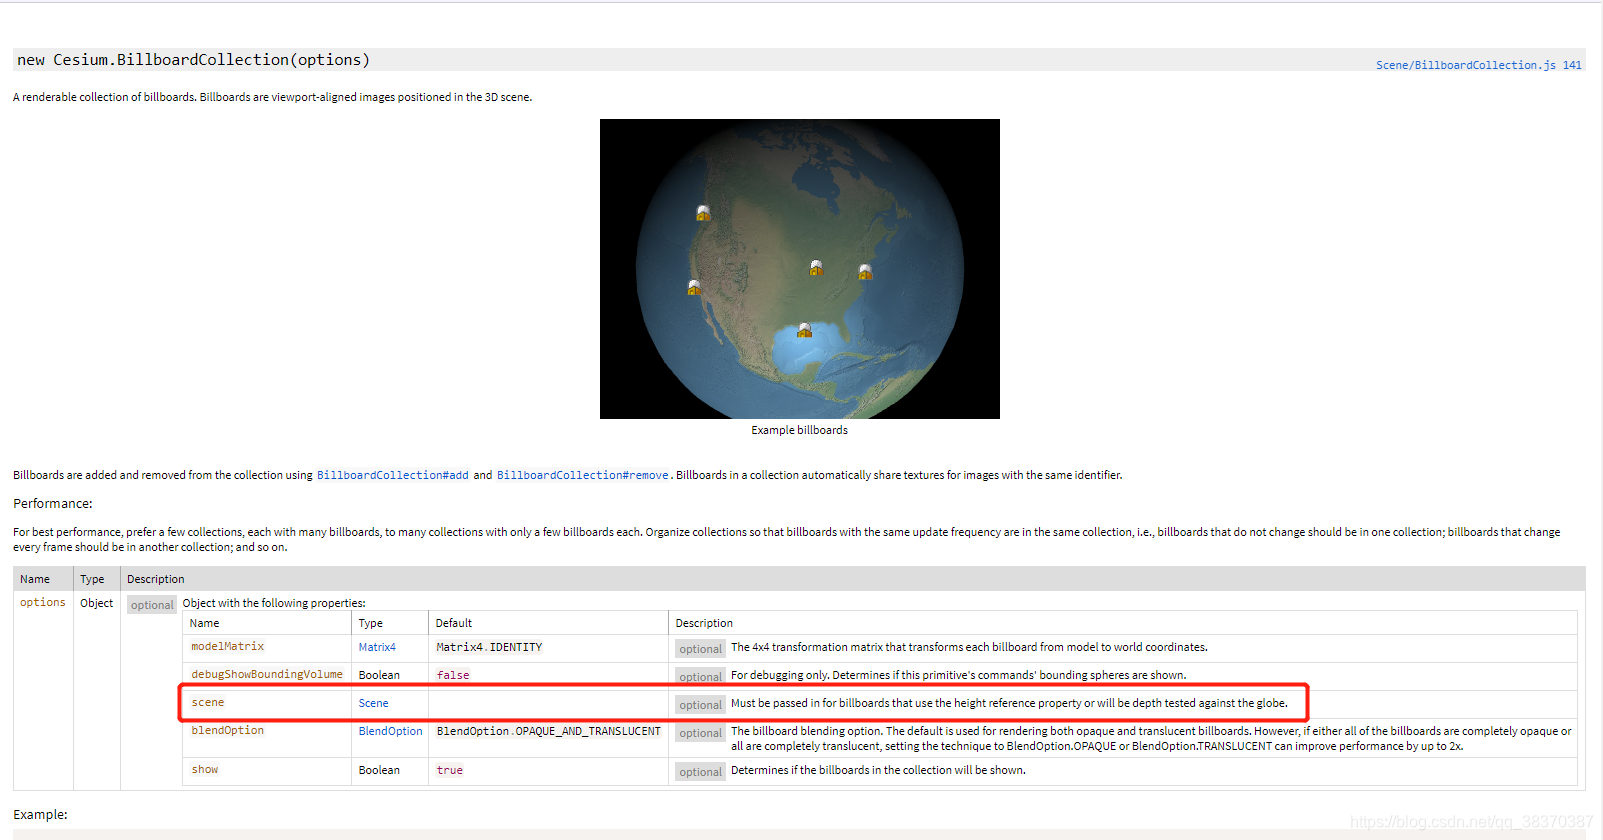Open the Matrix4 type link

click(x=377, y=647)
